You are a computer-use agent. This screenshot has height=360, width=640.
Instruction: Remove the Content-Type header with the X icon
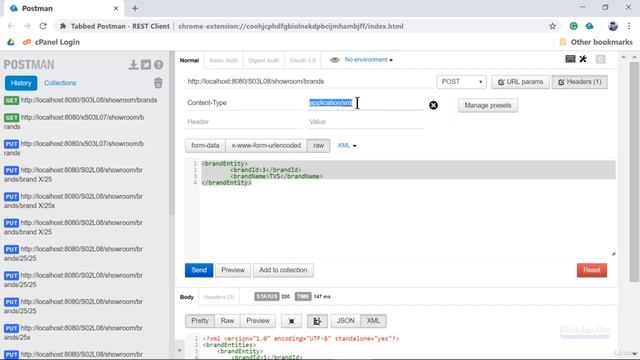[x=433, y=105]
